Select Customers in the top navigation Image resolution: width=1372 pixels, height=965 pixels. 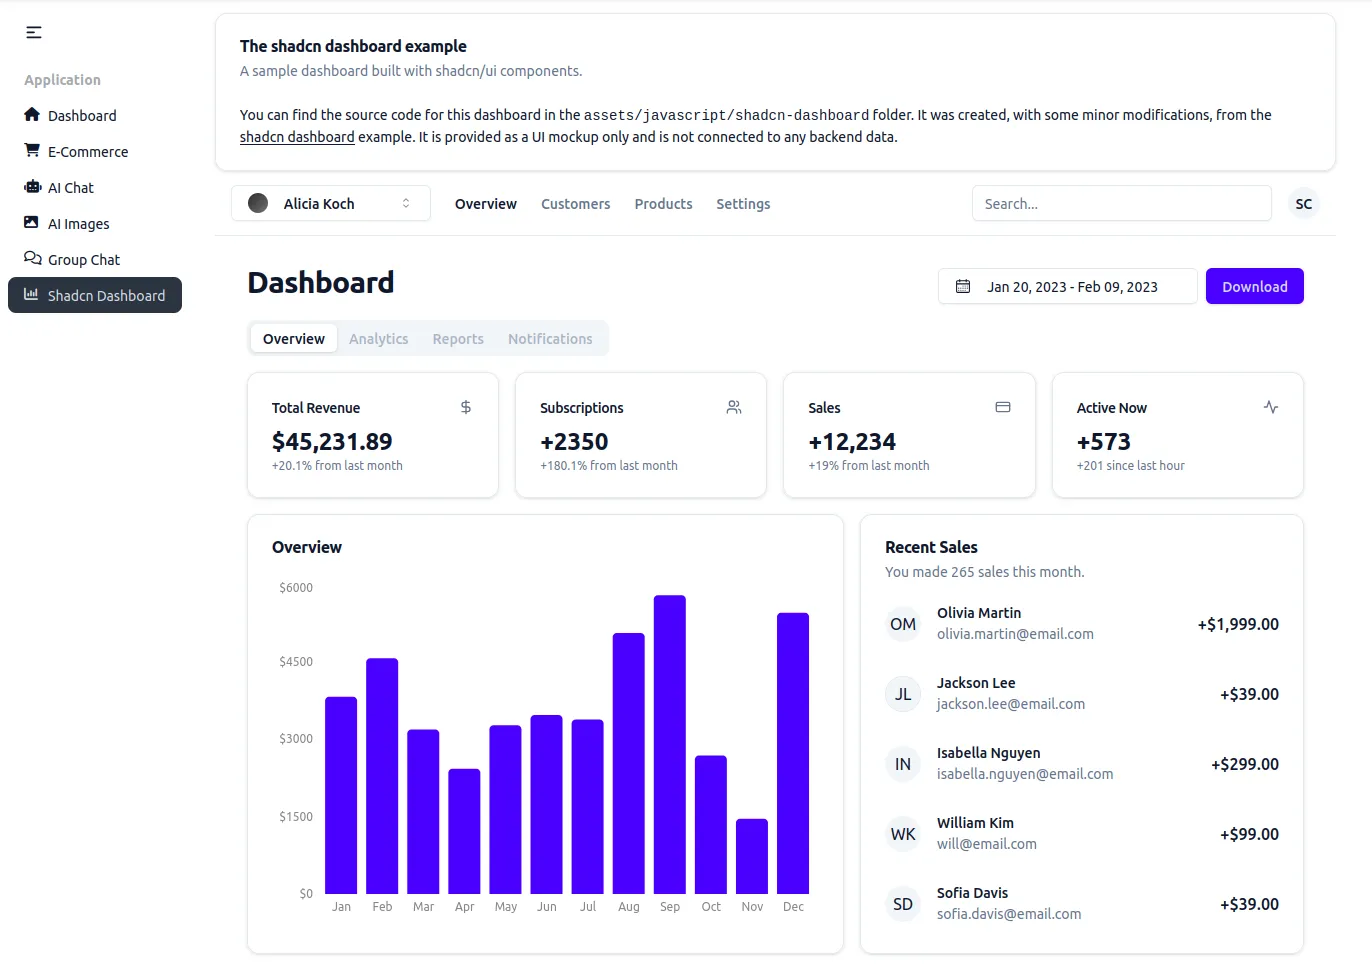tap(575, 204)
